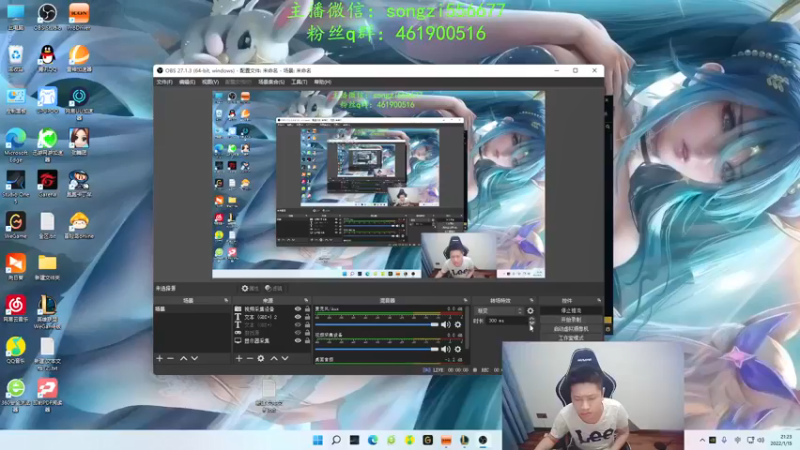Set first mixer channel volume slider

[x=377, y=324]
